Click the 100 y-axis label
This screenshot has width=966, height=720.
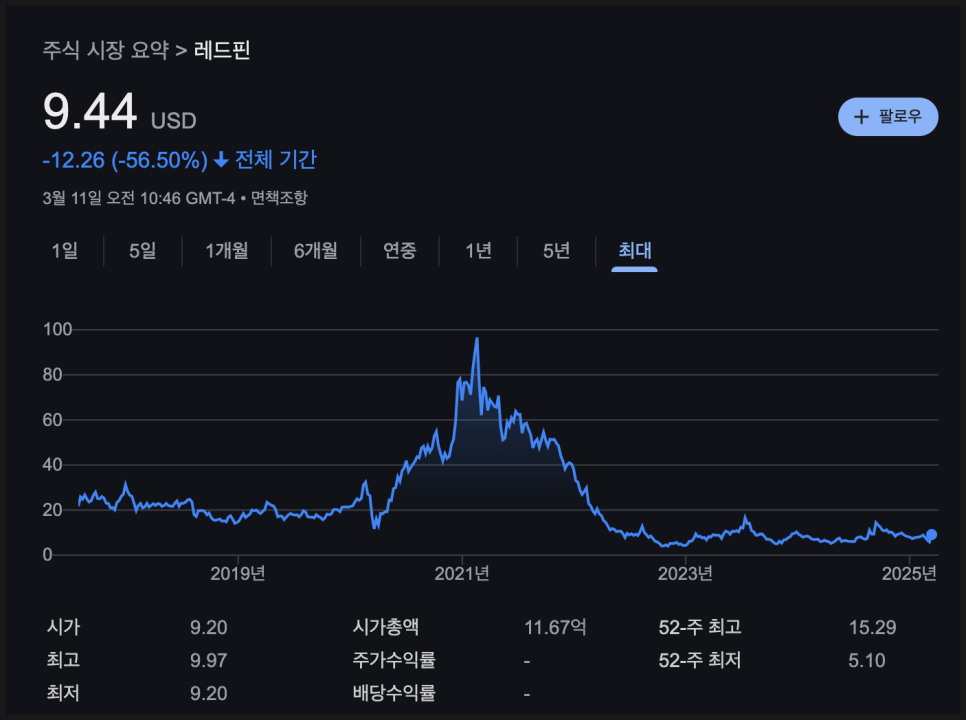pyautogui.click(x=58, y=329)
